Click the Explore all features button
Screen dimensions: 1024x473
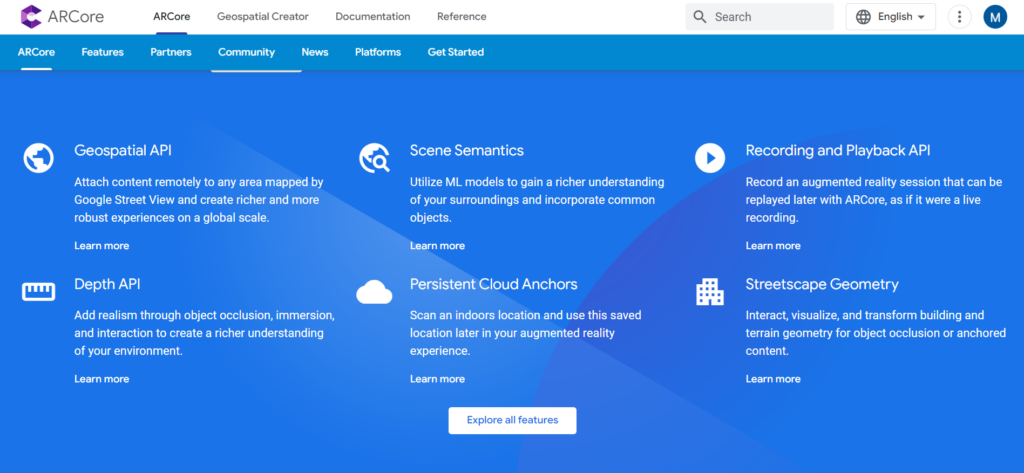(512, 420)
